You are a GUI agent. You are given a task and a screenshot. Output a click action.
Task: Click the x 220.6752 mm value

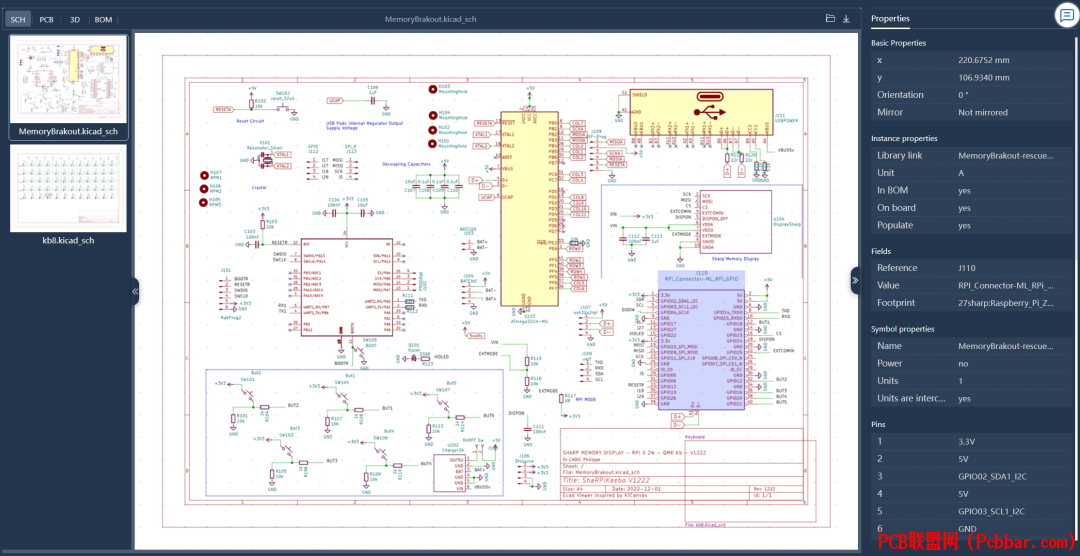pos(984,60)
